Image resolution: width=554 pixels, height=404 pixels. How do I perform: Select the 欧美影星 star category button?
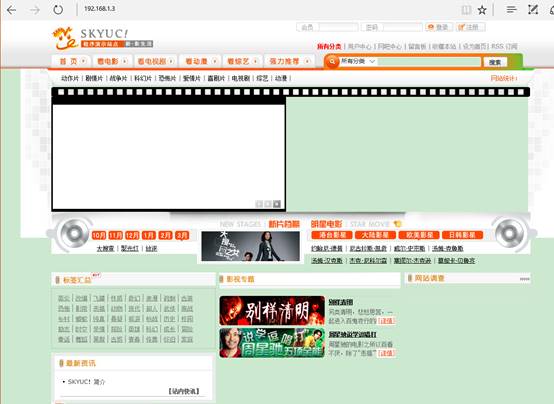tap(419, 235)
